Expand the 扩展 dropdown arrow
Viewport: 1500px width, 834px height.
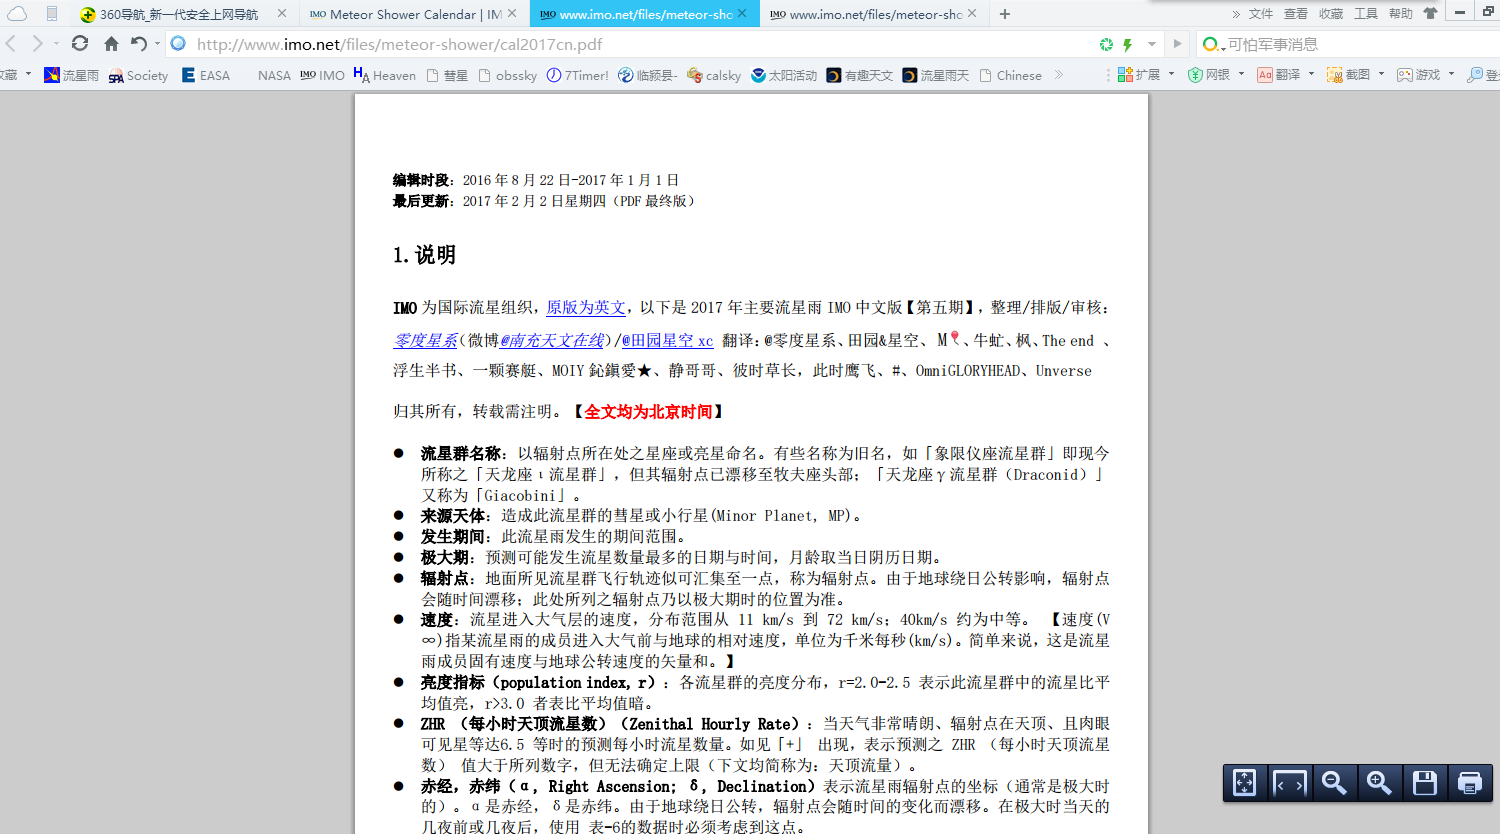pos(1171,74)
